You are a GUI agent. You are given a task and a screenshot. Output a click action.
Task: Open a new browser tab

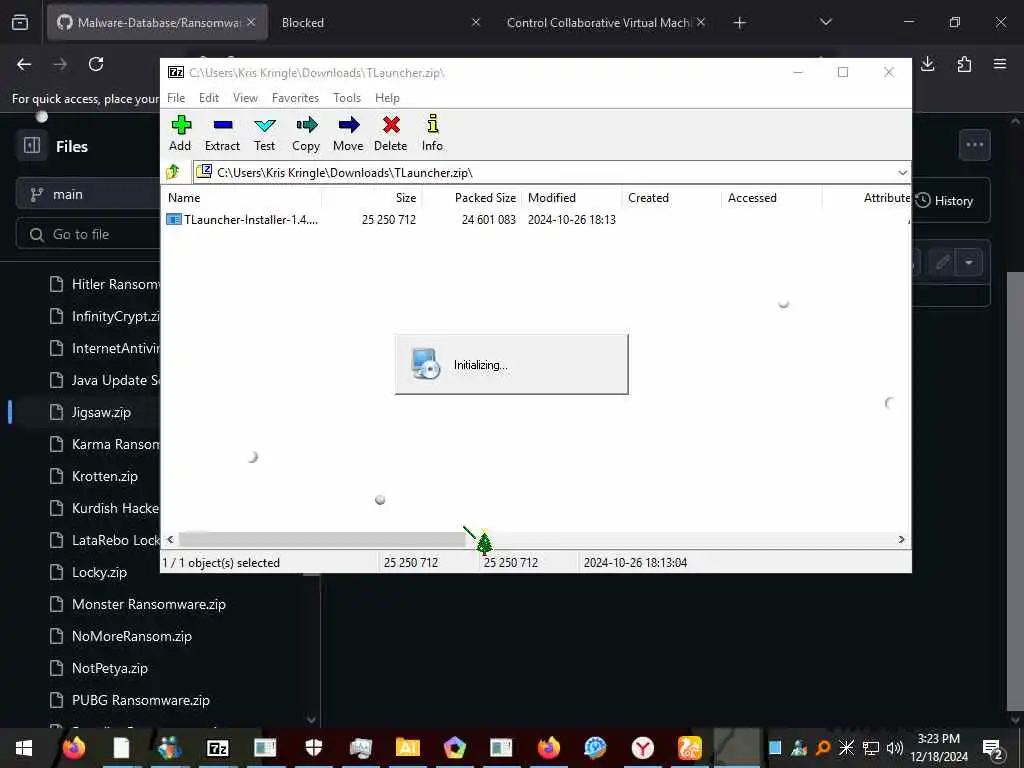739,23
